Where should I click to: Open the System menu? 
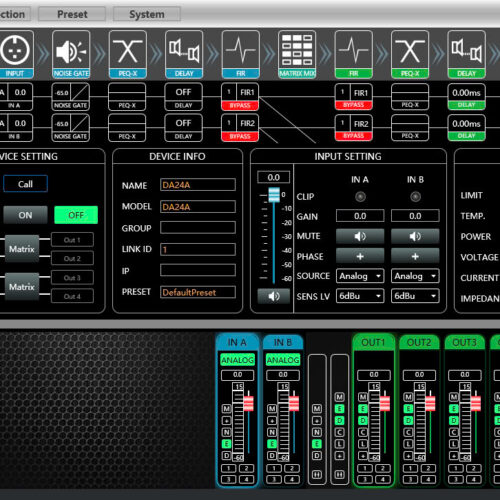point(147,14)
